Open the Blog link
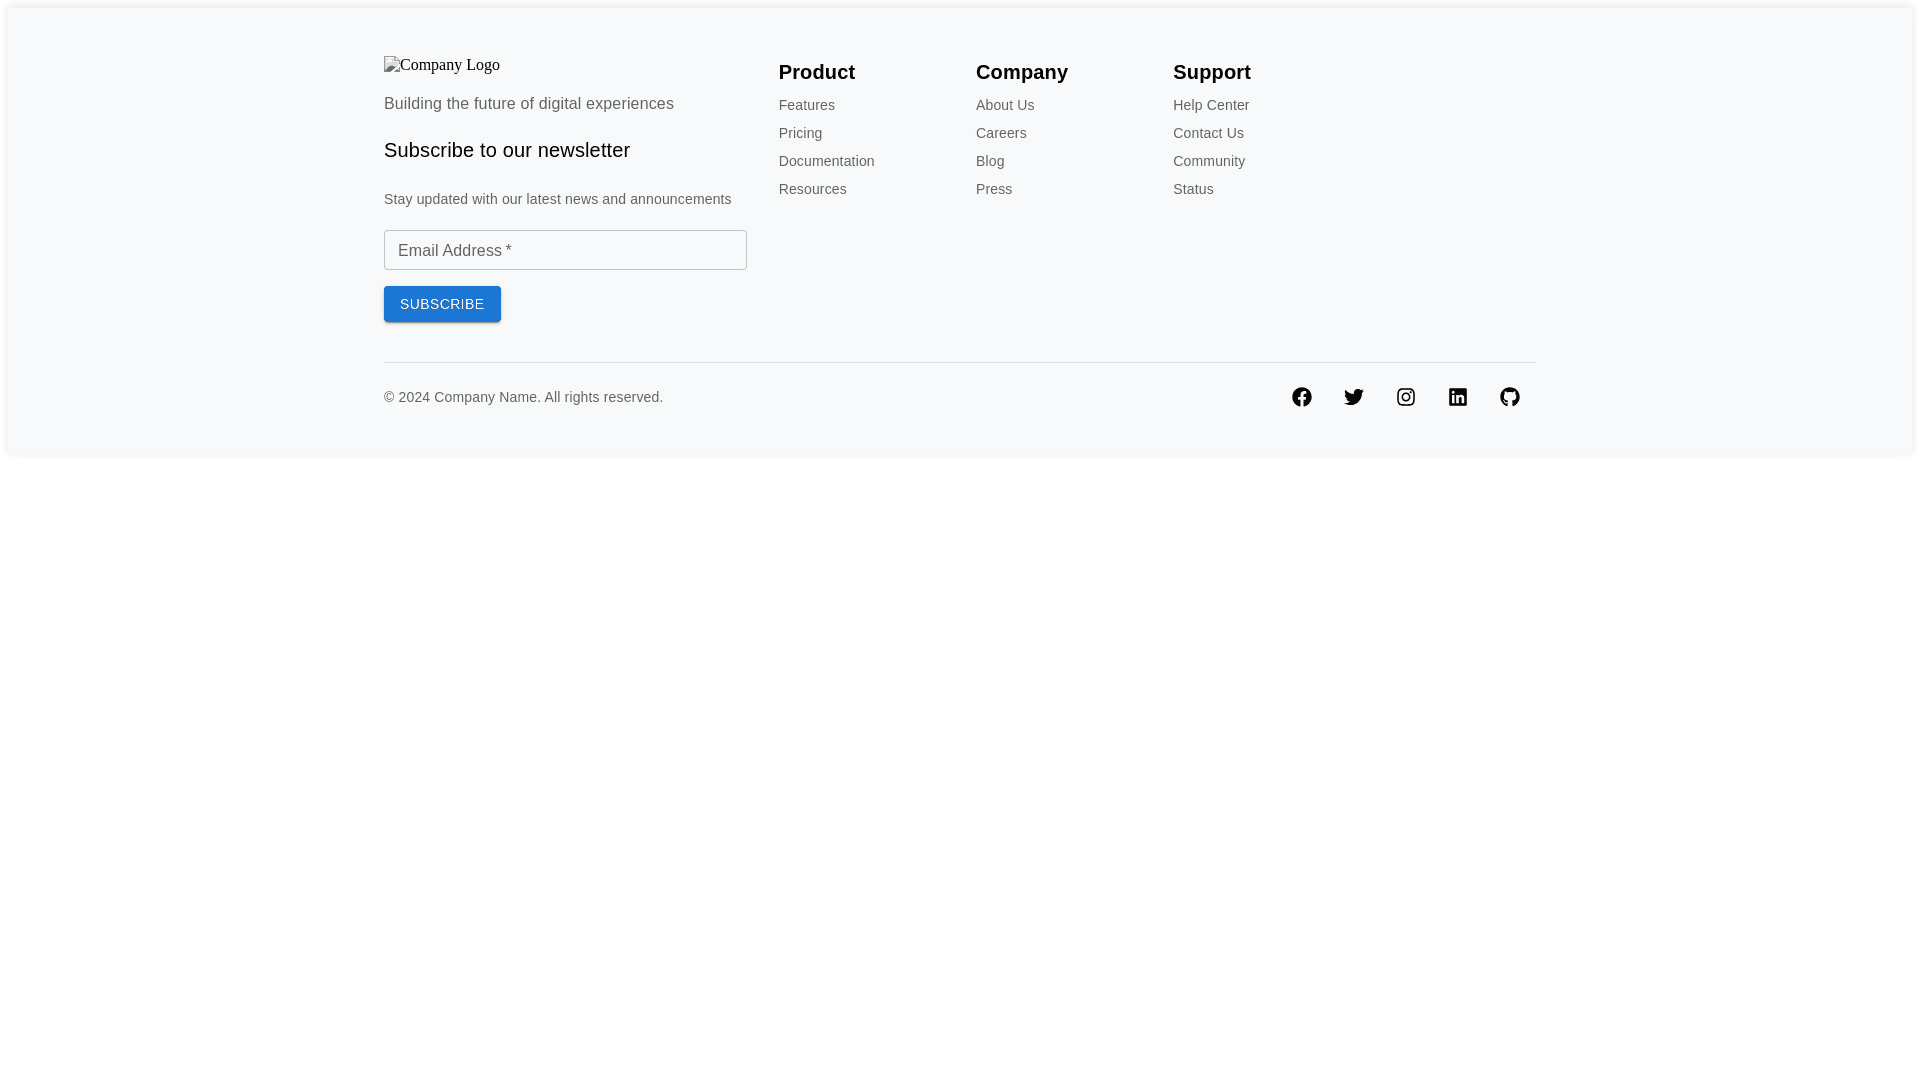 (989, 161)
